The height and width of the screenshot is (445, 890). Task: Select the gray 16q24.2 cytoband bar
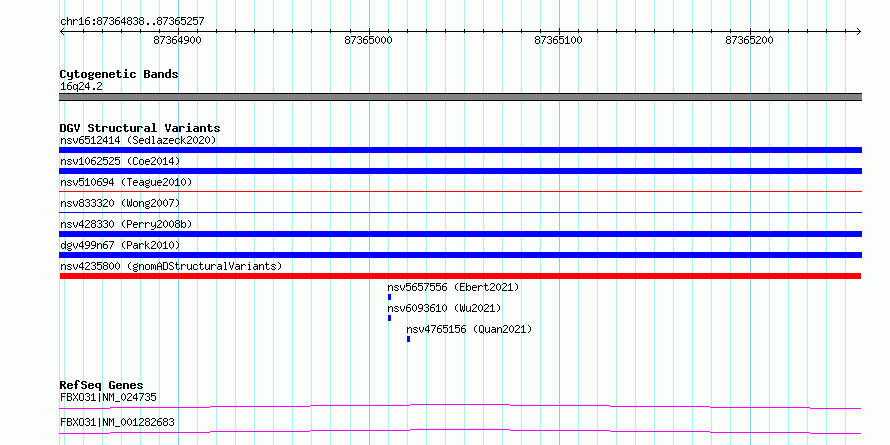(x=460, y=97)
